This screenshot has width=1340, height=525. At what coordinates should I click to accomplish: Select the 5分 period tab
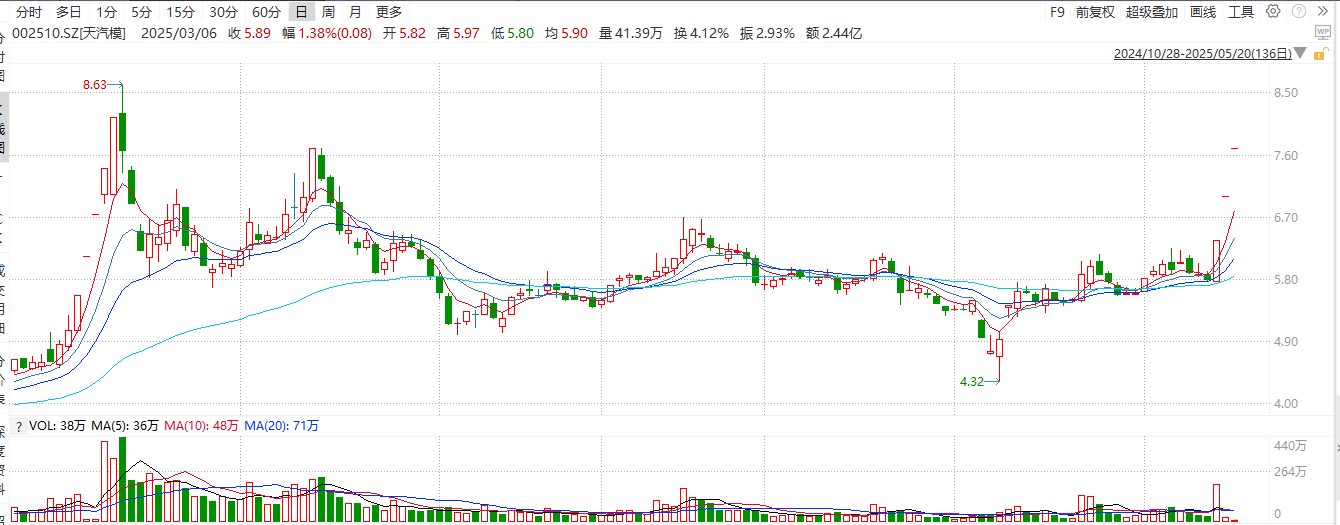pyautogui.click(x=141, y=12)
